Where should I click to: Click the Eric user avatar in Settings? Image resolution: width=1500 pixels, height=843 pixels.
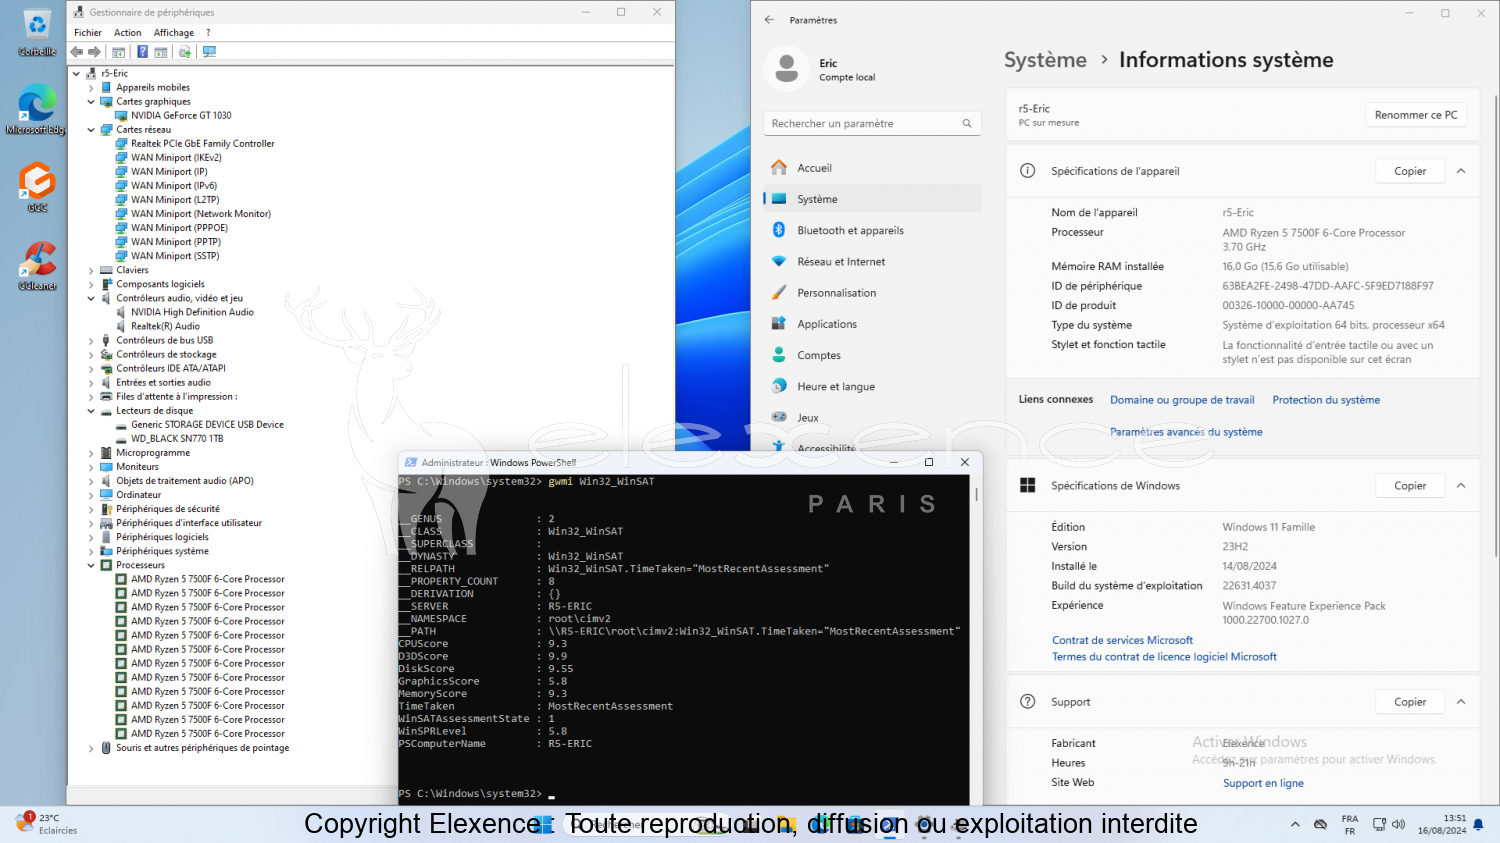pos(787,69)
